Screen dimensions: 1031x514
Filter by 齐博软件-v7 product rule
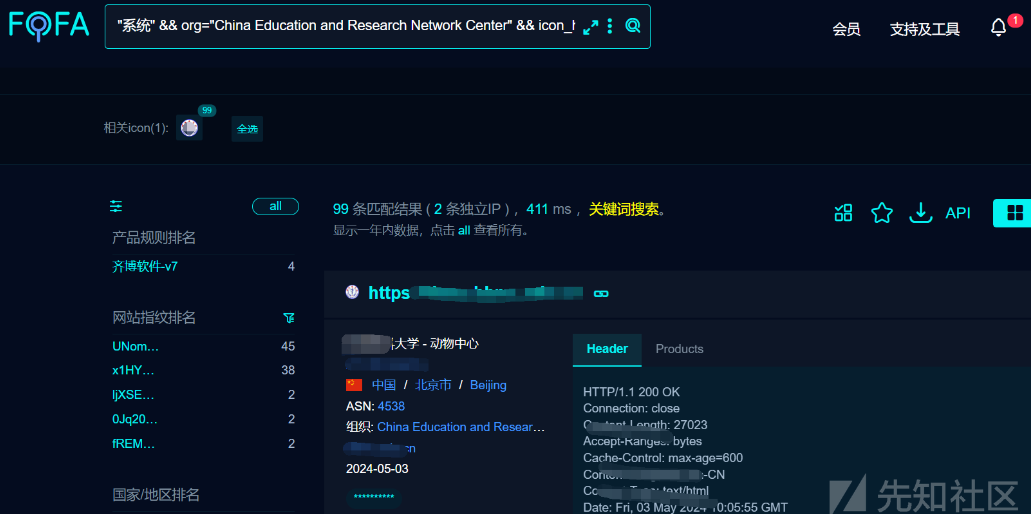click(x=145, y=267)
